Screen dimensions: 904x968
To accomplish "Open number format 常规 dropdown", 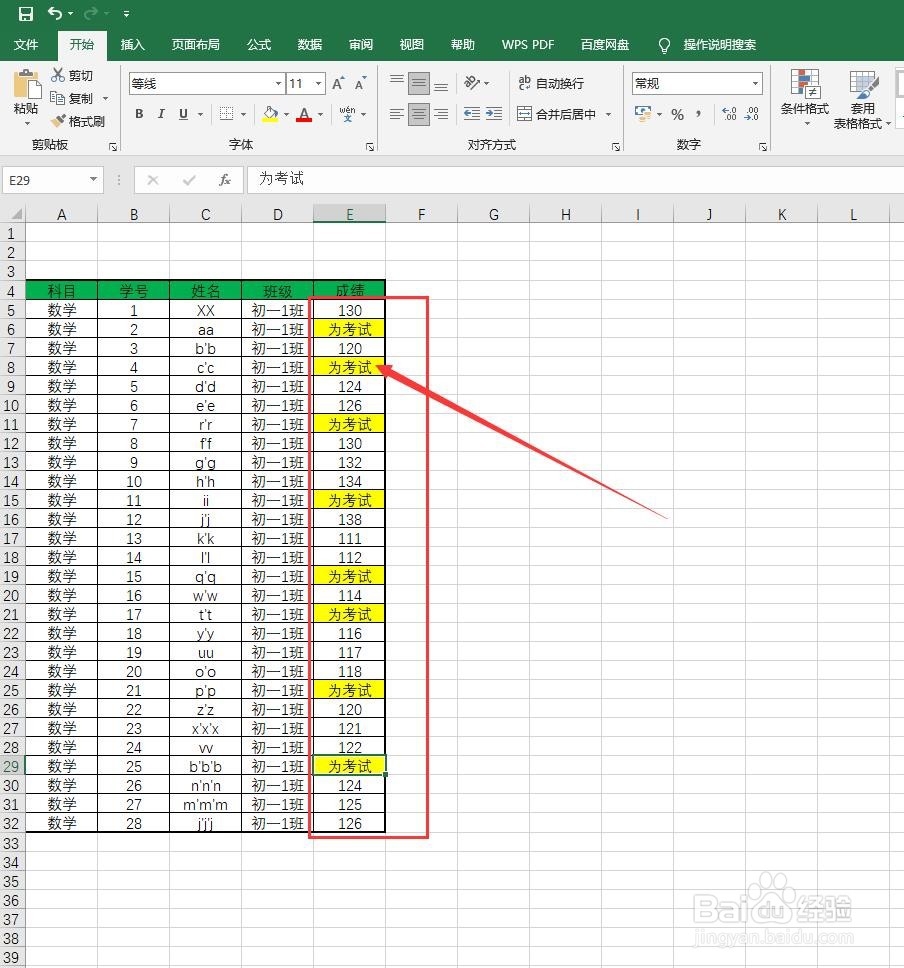I will [x=755, y=83].
